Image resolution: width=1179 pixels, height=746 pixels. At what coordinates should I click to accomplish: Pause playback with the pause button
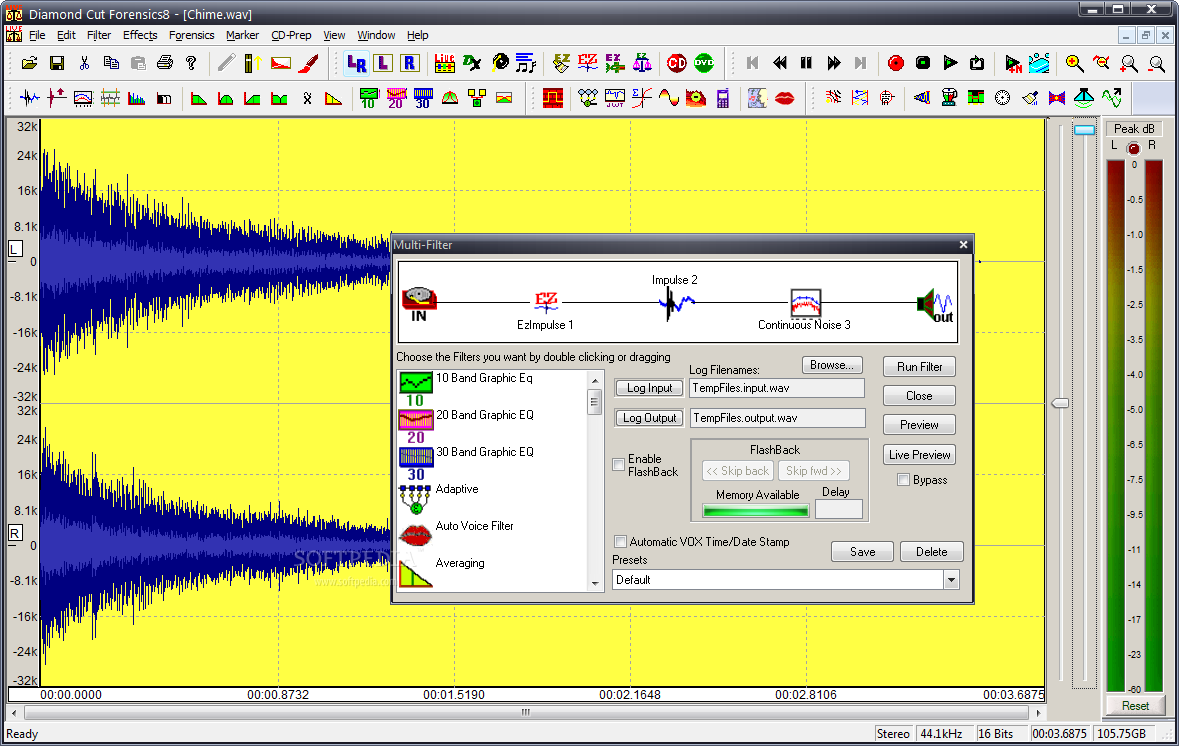click(806, 63)
